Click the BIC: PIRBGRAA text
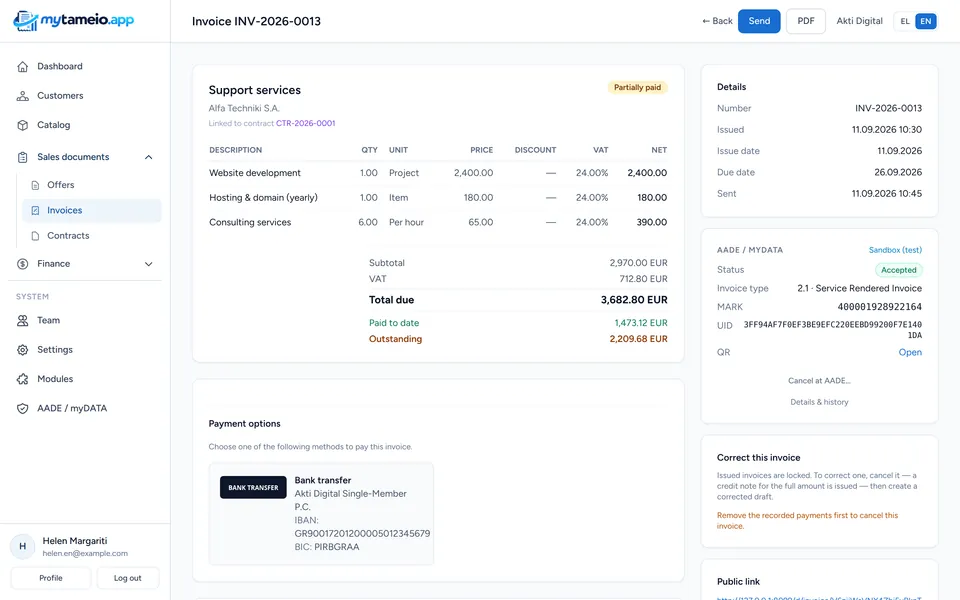 (327, 547)
